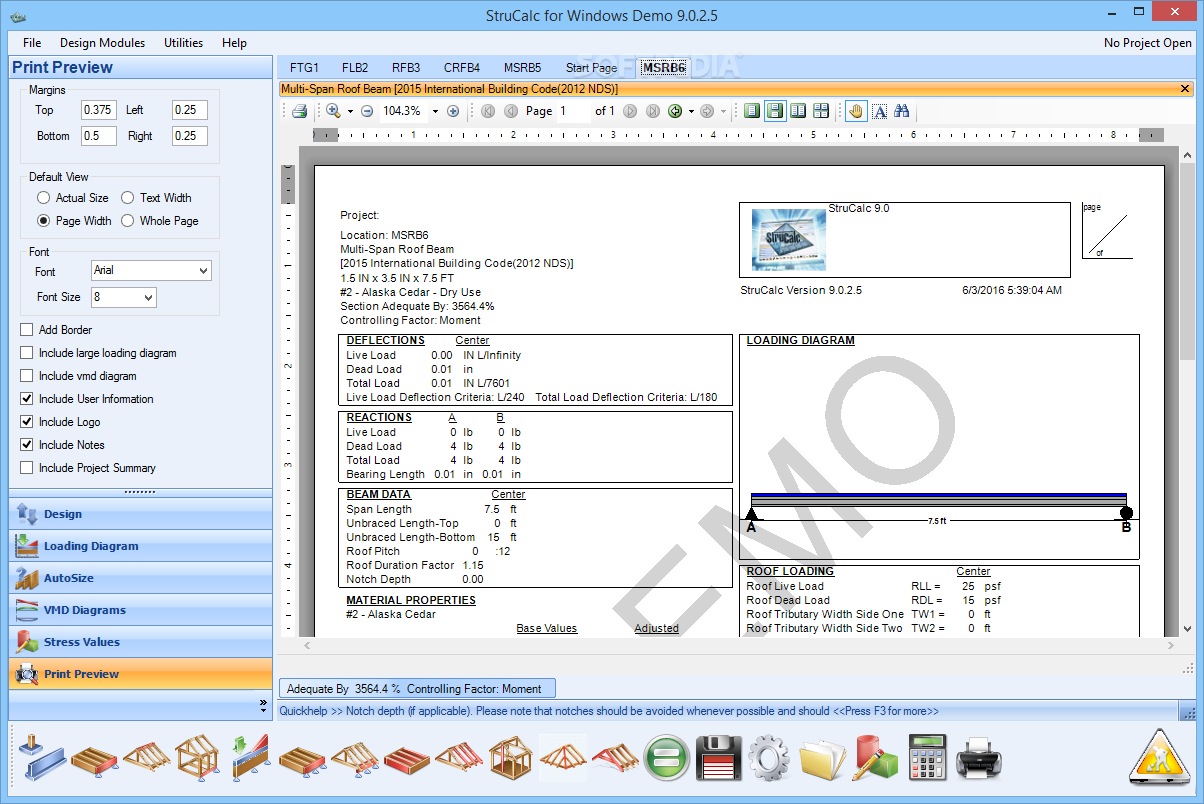Open dropdown beside green back arrow
1204x804 pixels.
pos(690,111)
